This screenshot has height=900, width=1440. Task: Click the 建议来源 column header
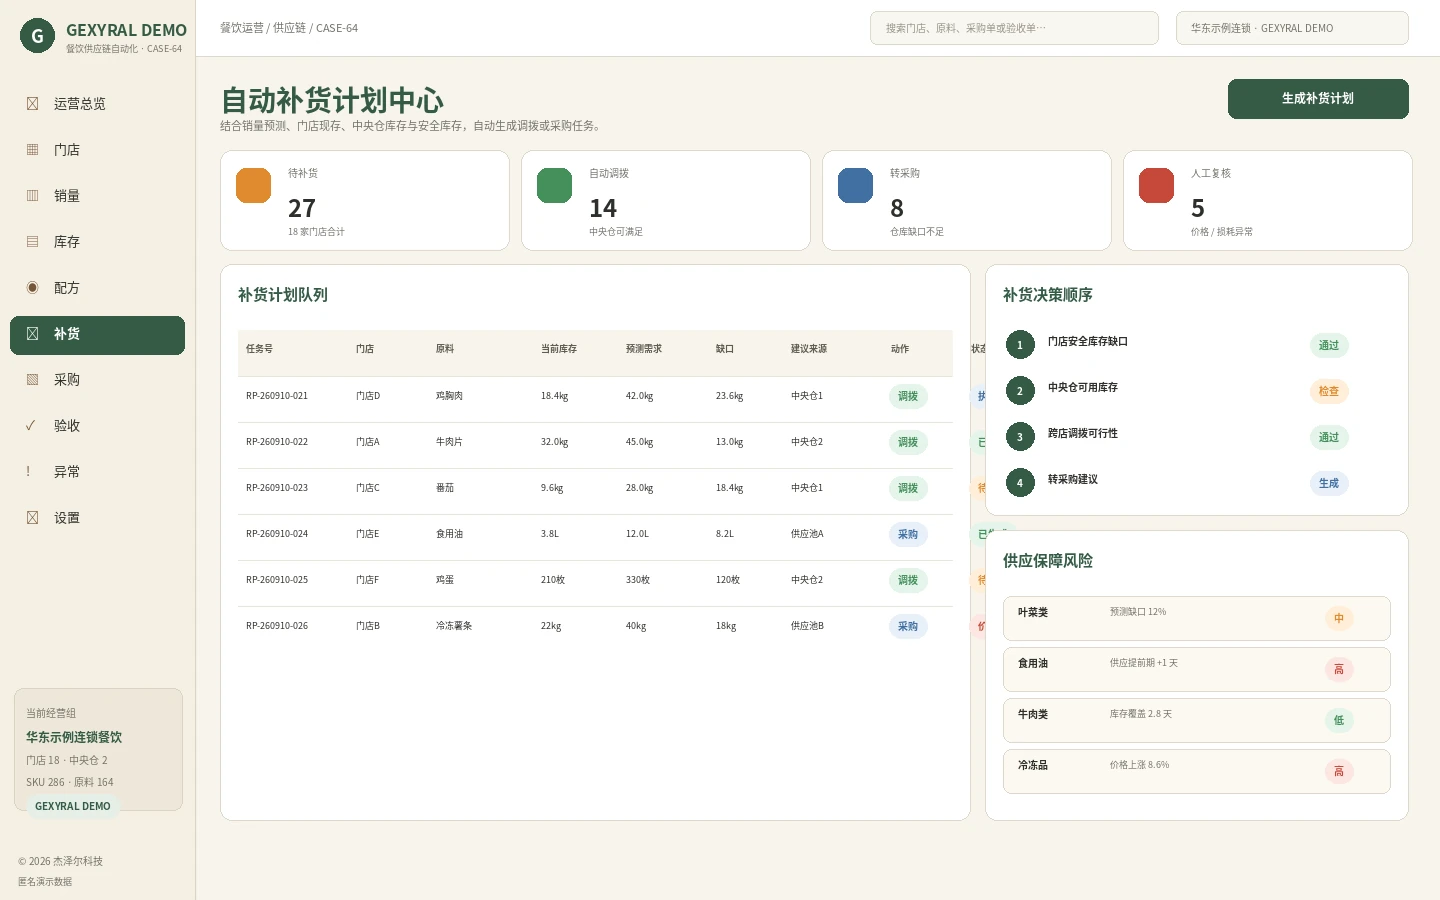click(809, 349)
